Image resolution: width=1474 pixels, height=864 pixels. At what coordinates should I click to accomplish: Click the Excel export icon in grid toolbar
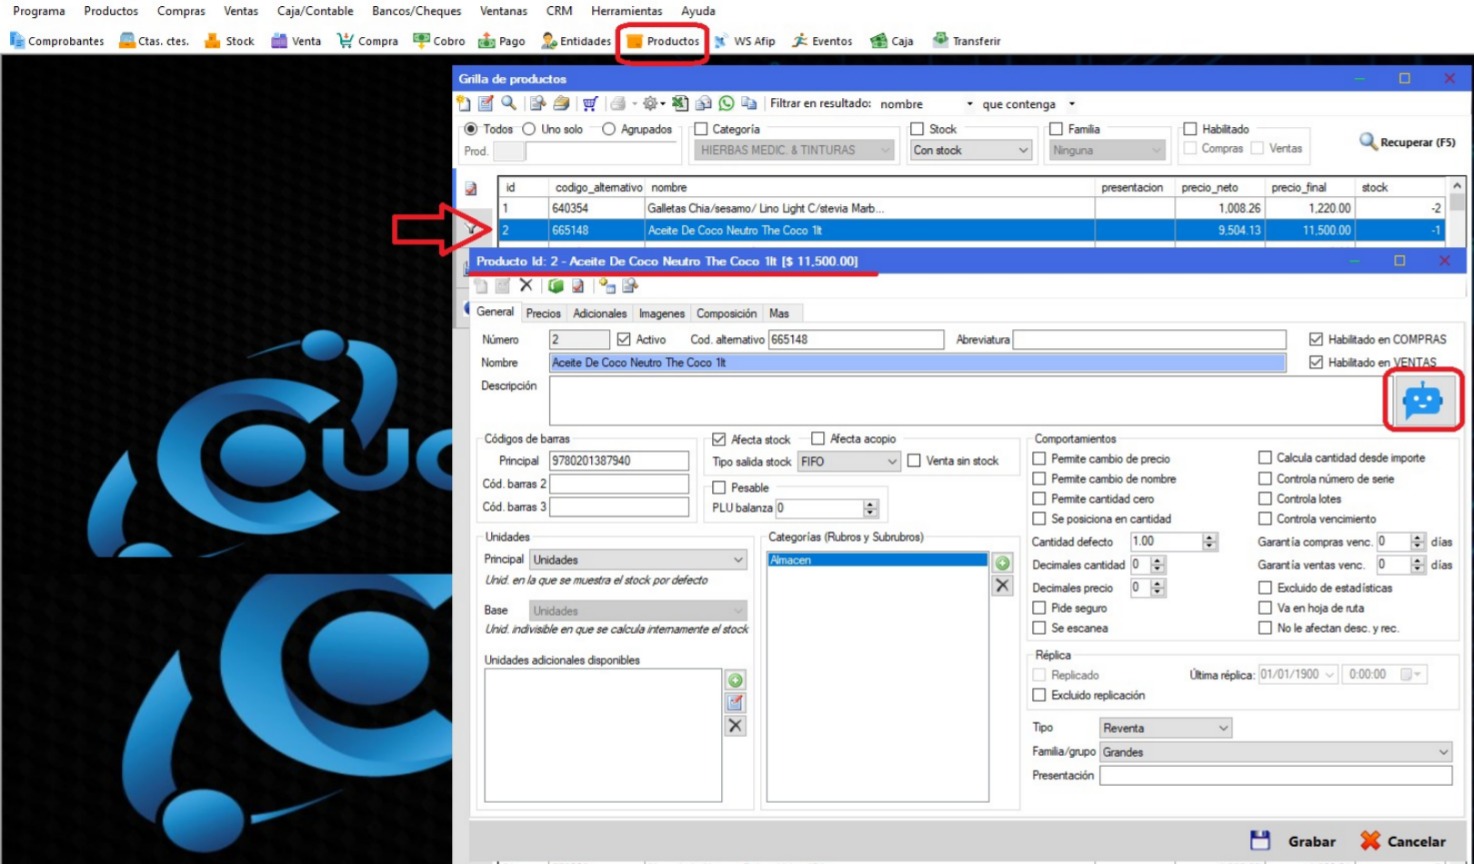[x=680, y=103]
